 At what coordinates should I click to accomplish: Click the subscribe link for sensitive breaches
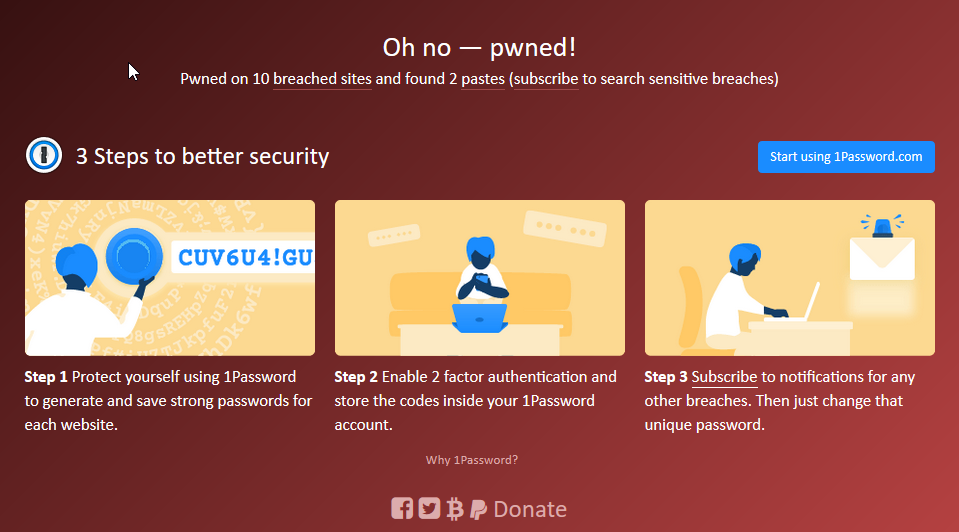tap(546, 79)
